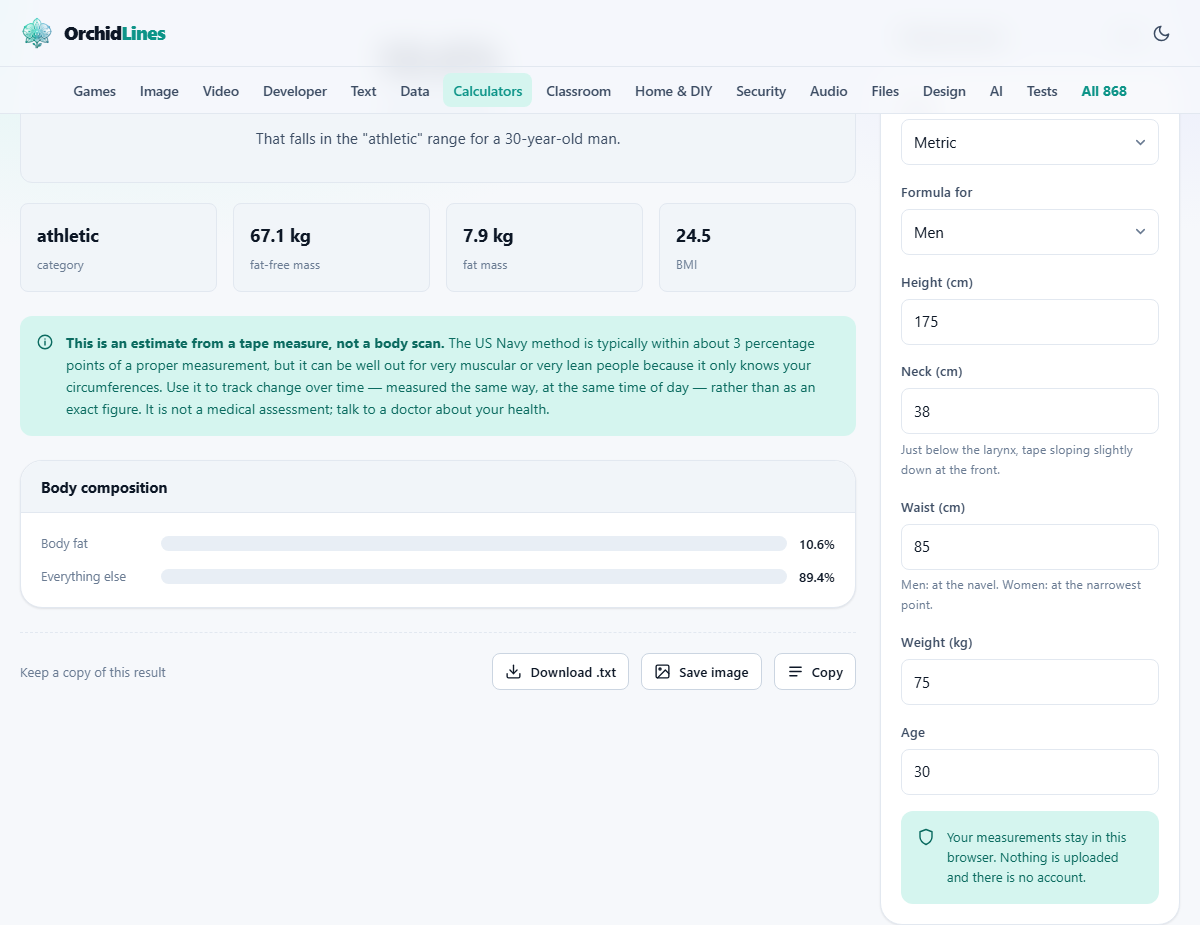Open the Security category
This screenshot has height=925, width=1200.
point(761,91)
